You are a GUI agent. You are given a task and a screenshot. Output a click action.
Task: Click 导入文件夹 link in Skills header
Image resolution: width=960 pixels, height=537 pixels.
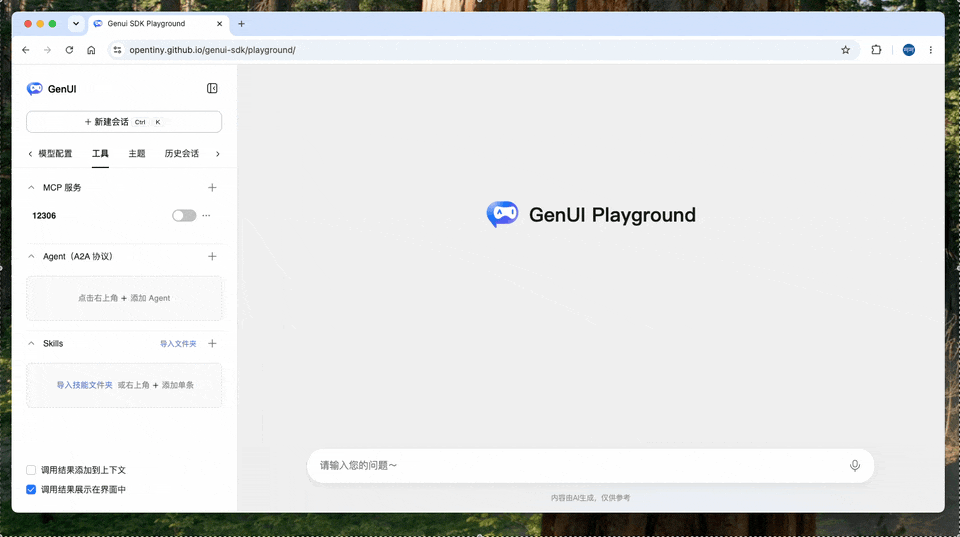pyautogui.click(x=178, y=344)
